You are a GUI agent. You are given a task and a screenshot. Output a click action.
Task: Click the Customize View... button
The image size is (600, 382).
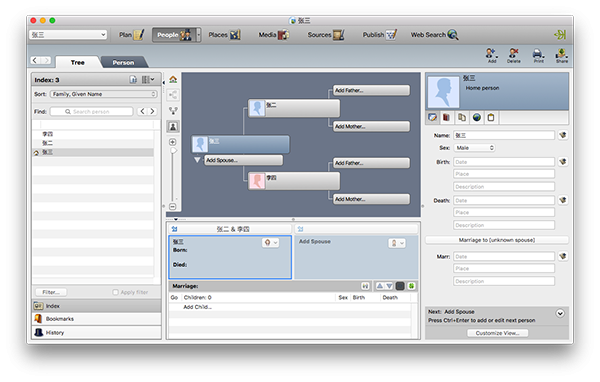tap(497, 333)
